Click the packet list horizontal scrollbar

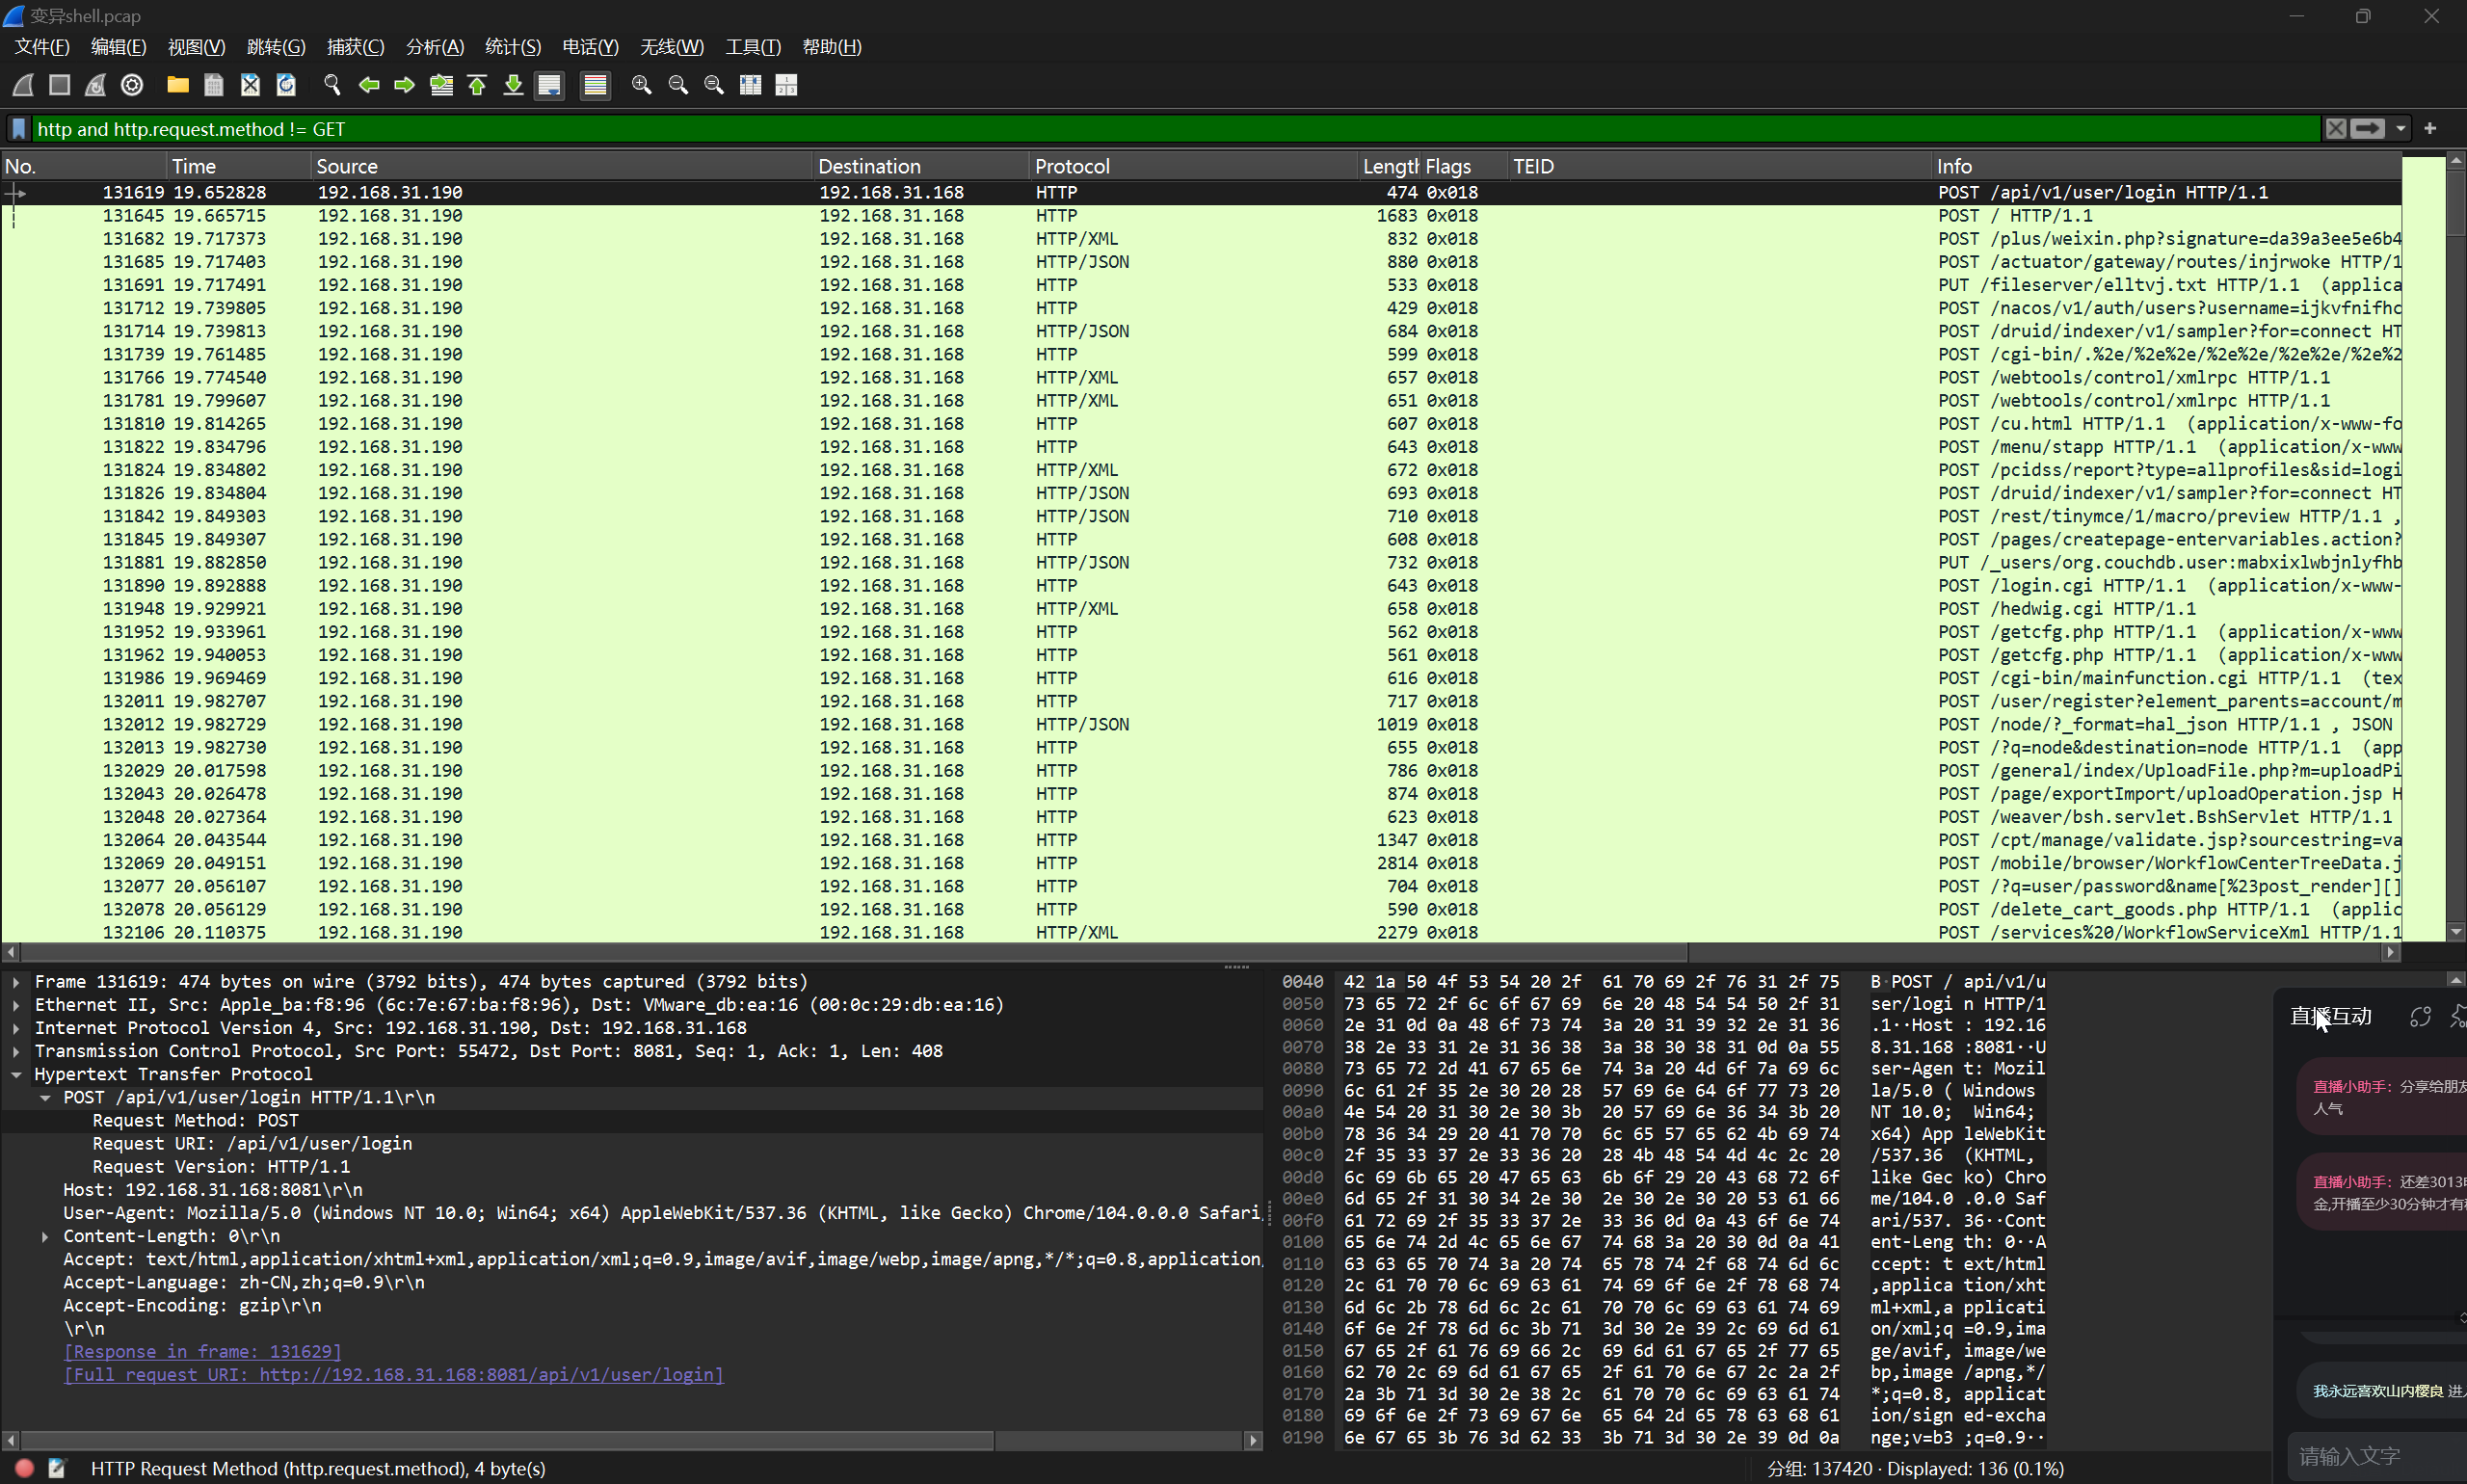(x=855, y=952)
